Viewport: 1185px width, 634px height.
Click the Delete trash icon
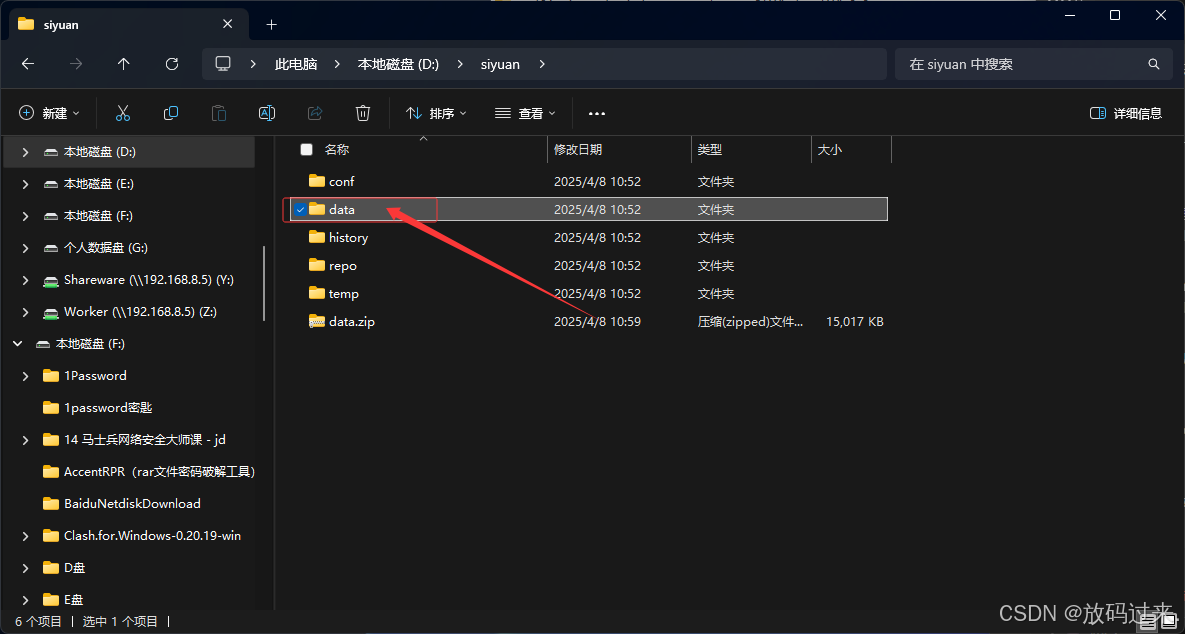[x=362, y=112]
